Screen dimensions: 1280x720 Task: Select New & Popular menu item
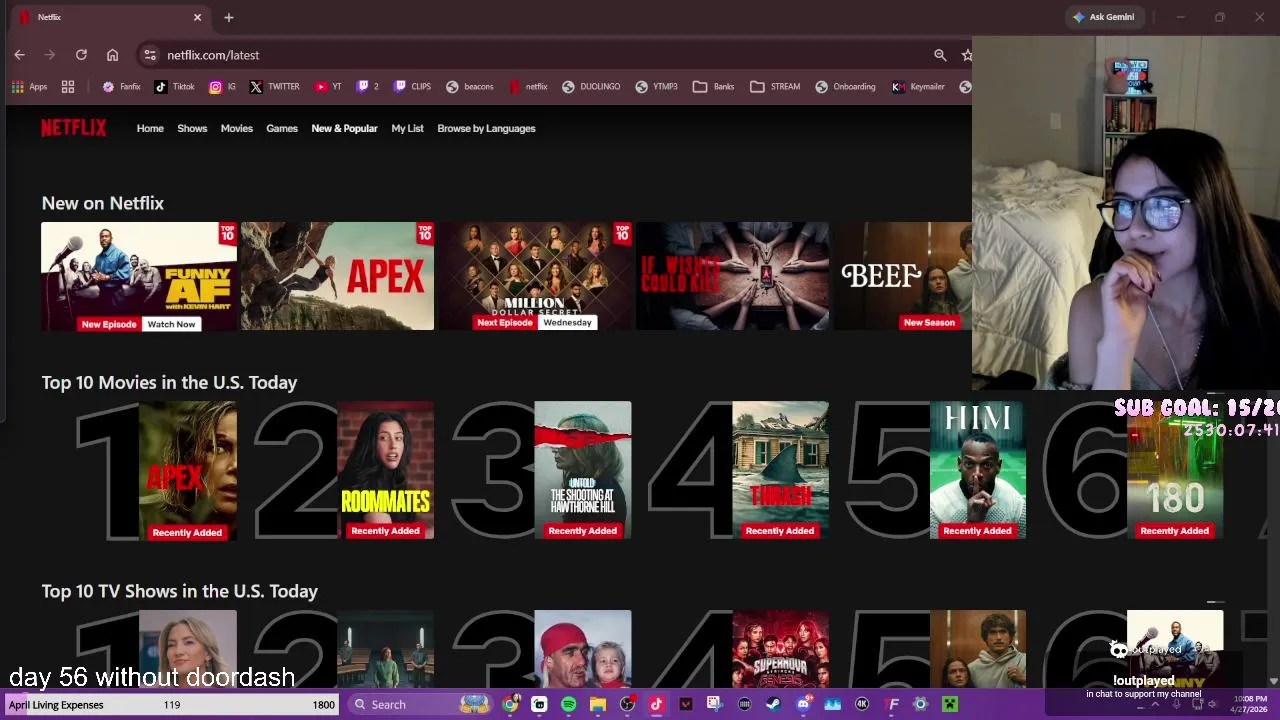(344, 128)
